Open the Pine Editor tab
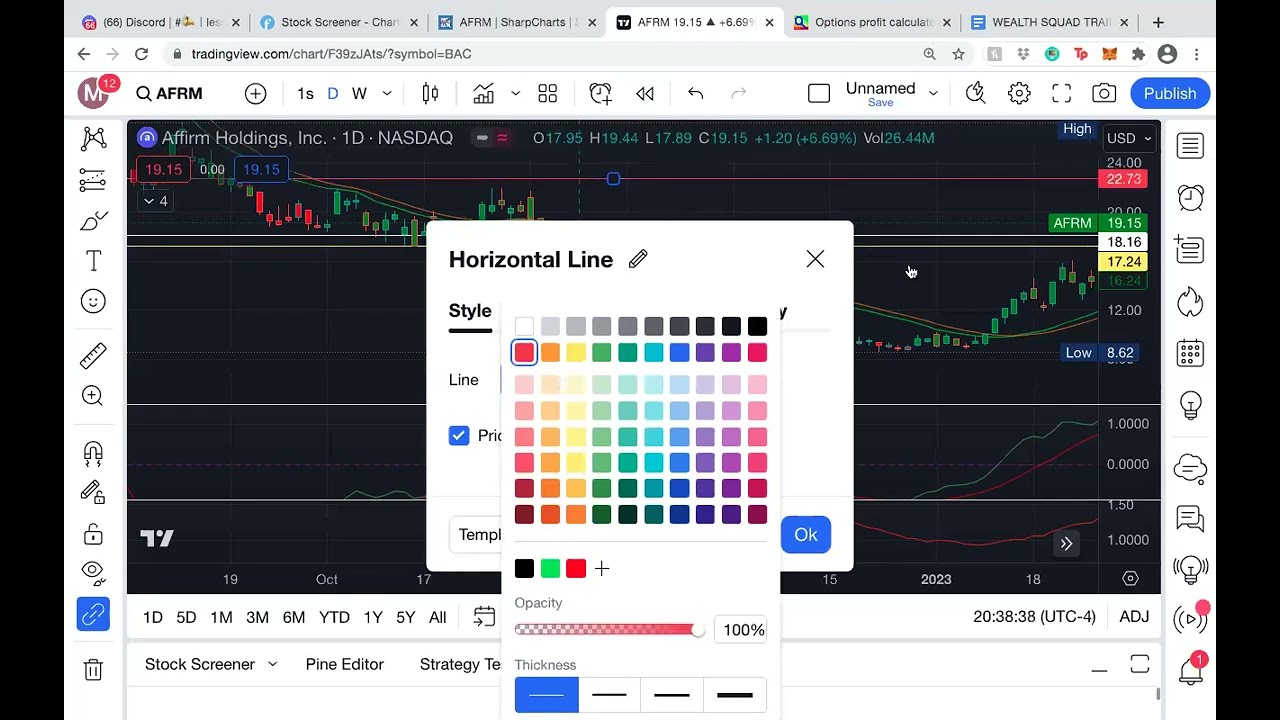This screenshot has width=1280, height=720. pyautogui.click(x=345, y=664)
